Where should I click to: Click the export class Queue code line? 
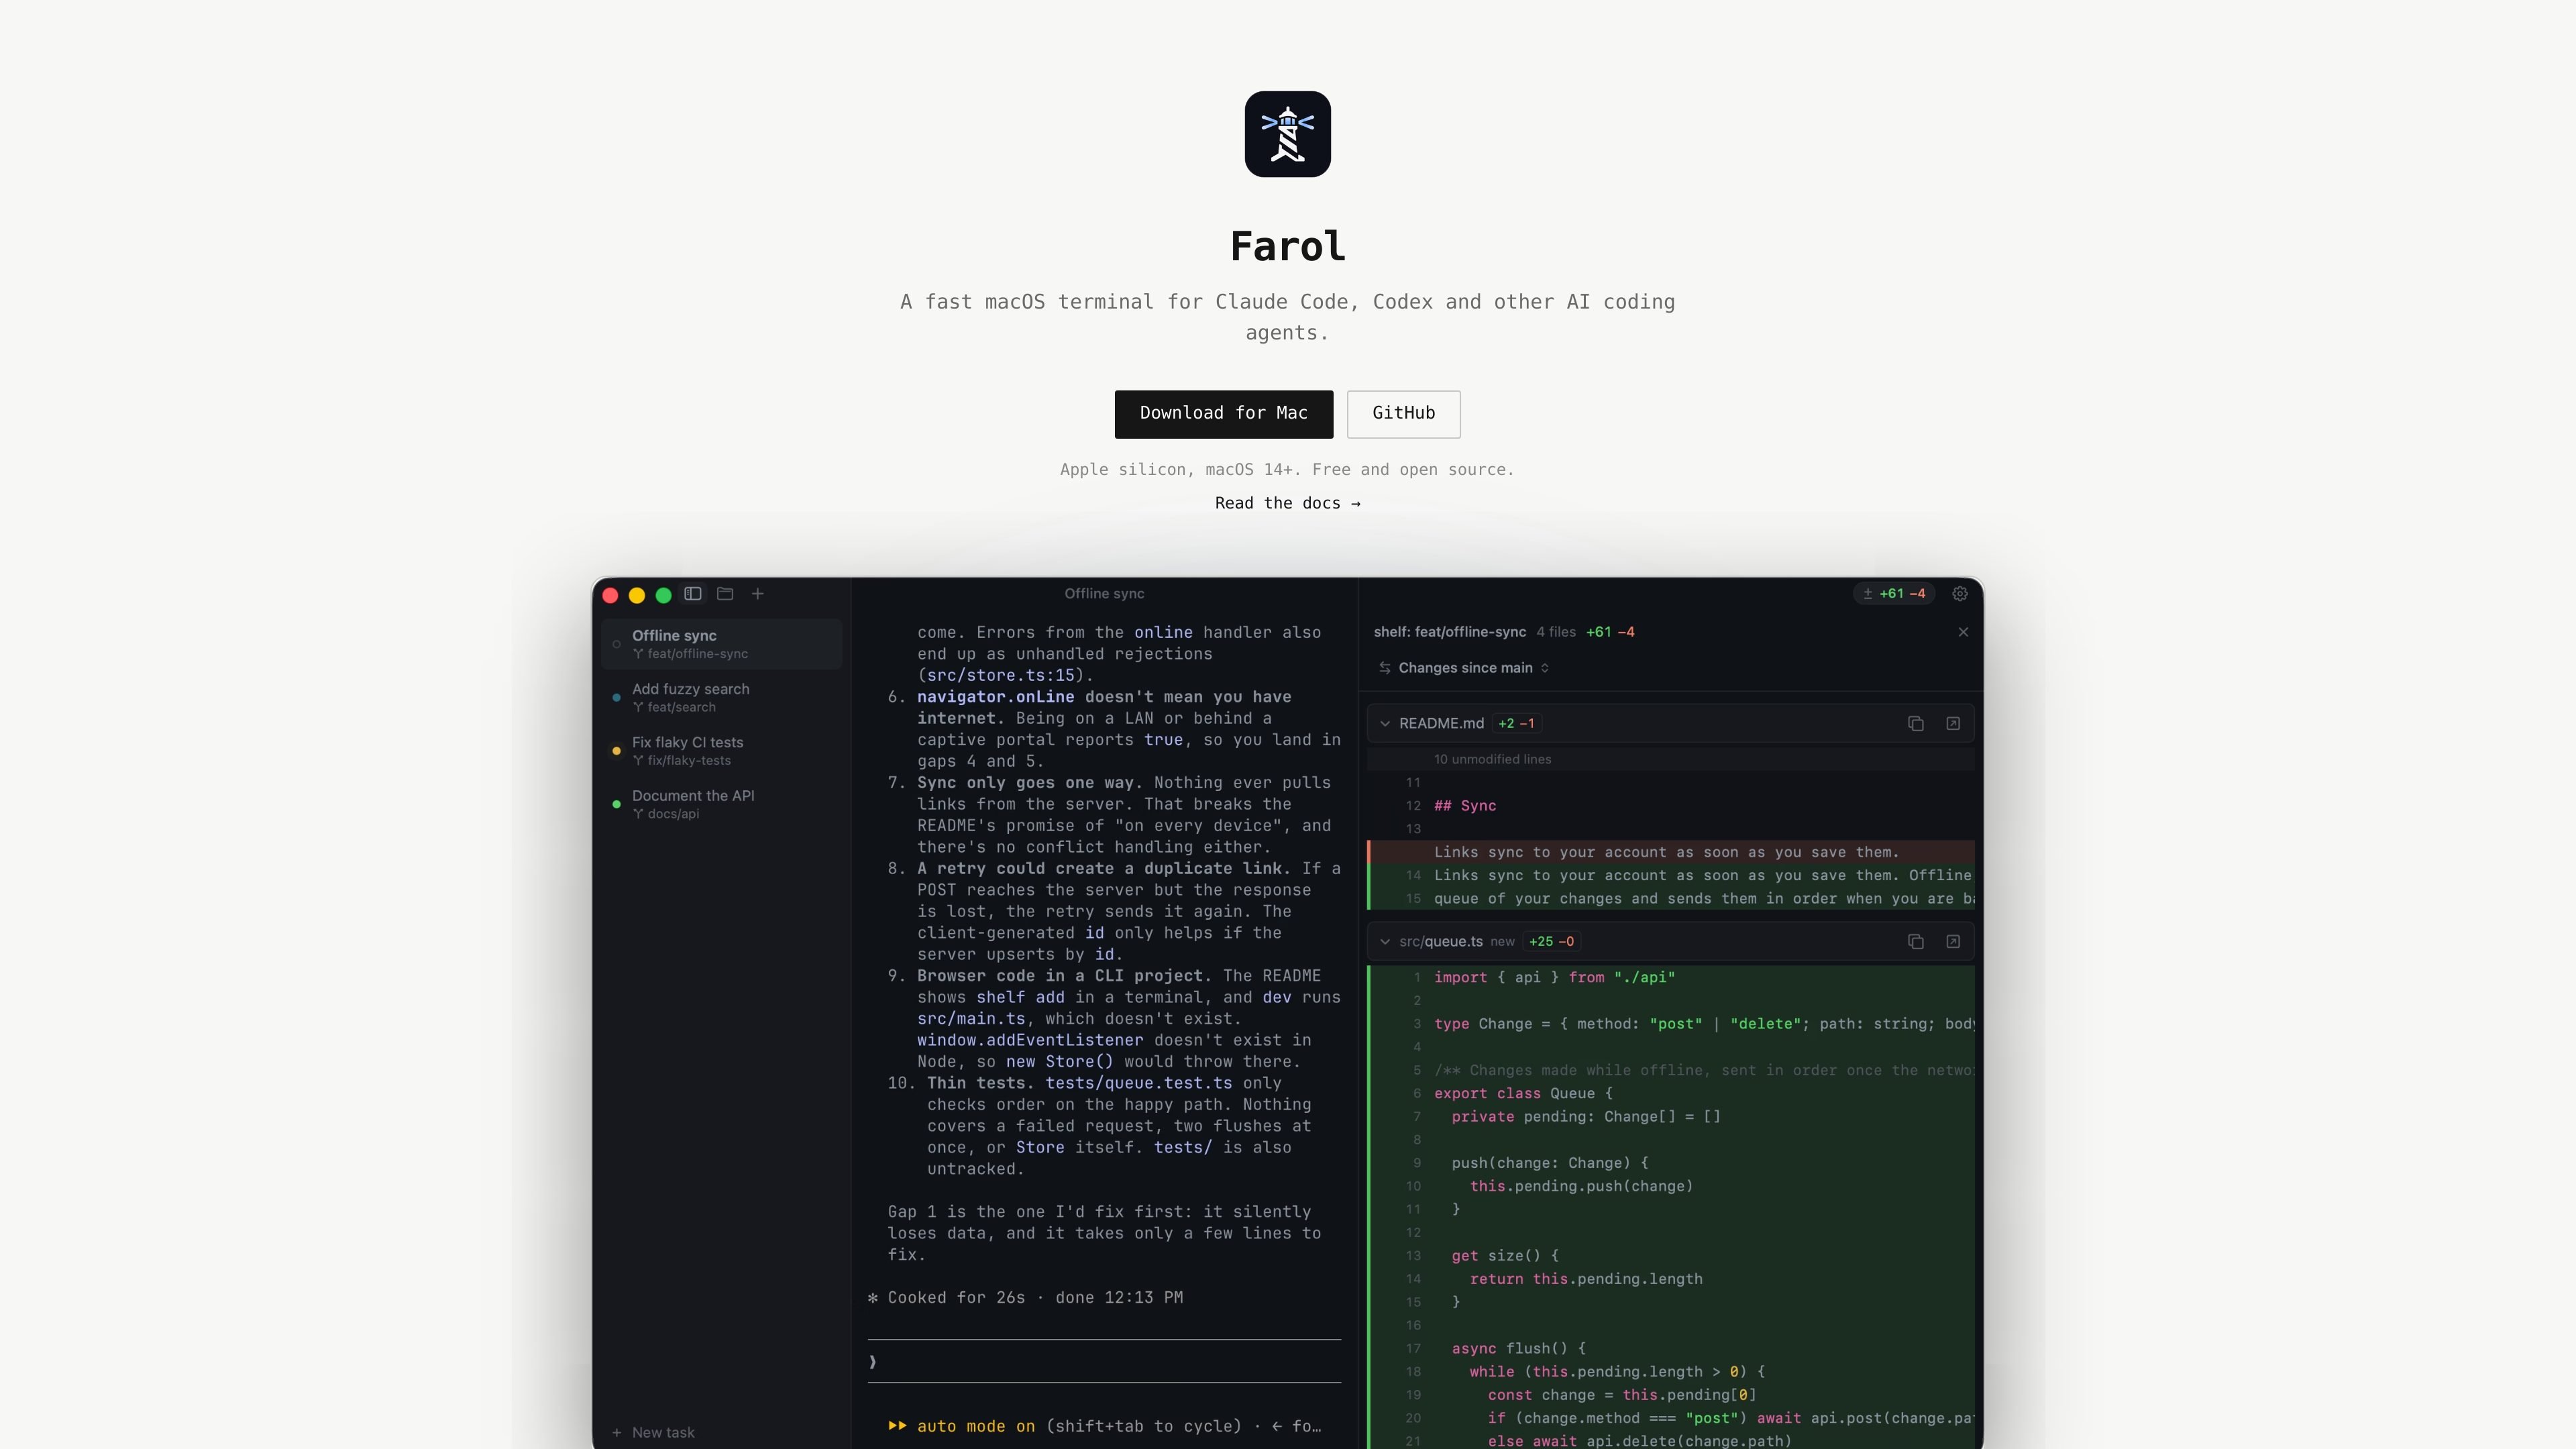coord(1523,1093)
